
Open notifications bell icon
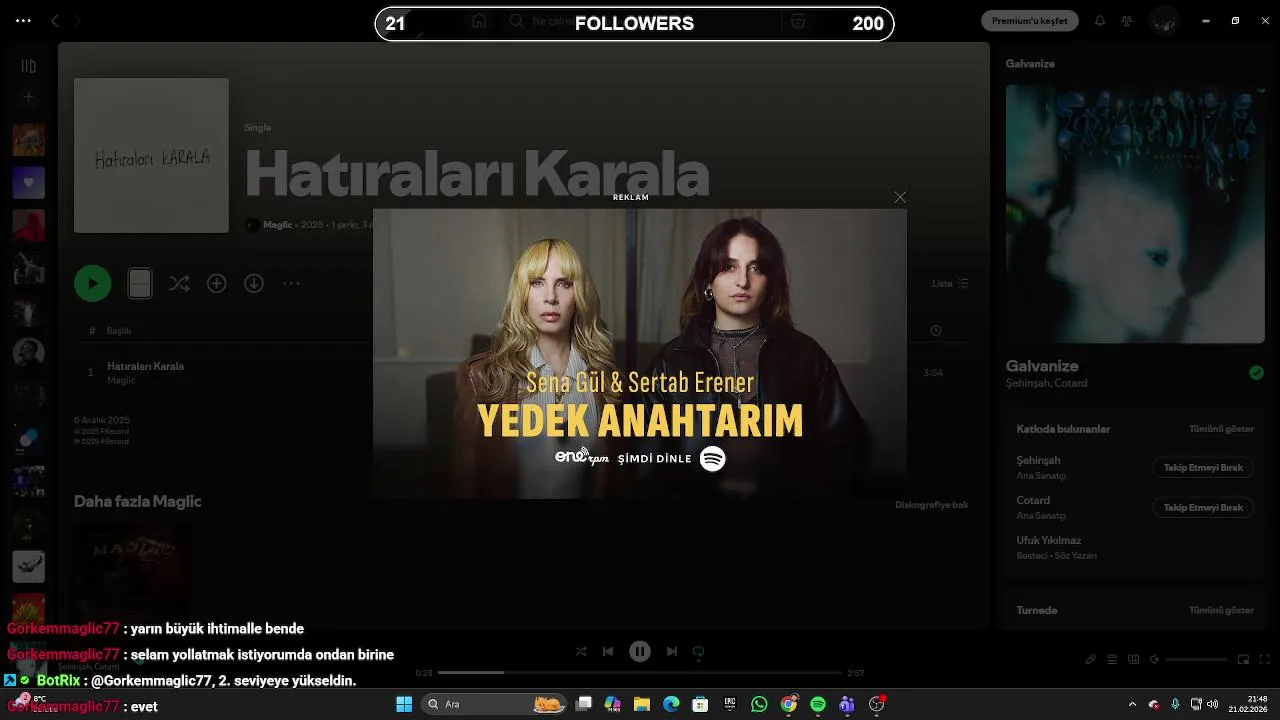tap(1100, 20)
